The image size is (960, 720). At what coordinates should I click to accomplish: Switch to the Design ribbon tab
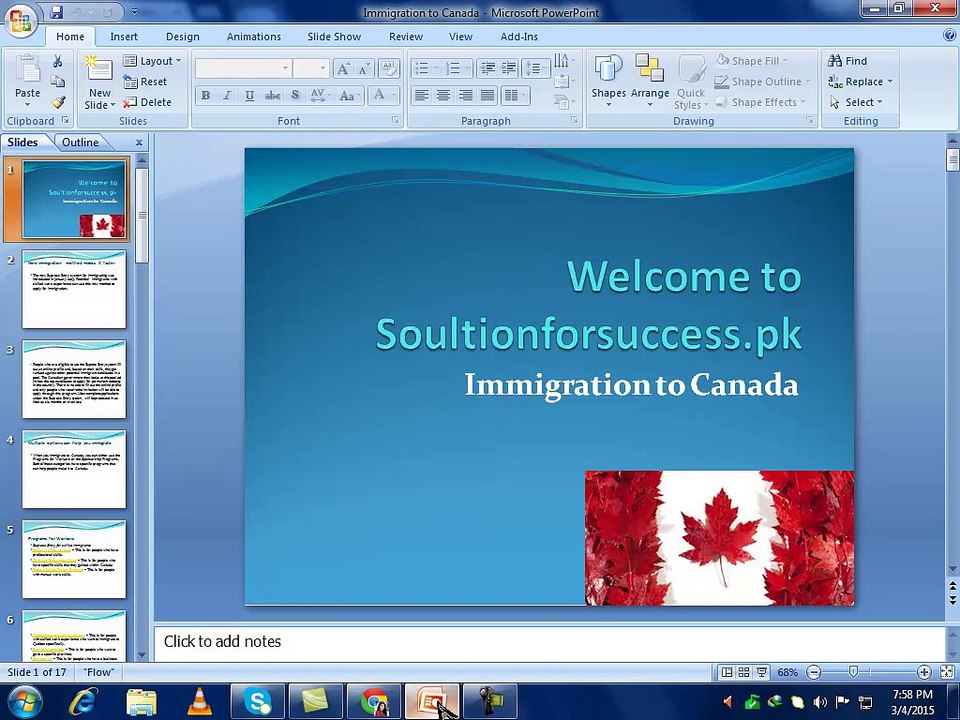pyautogui.click(x=182, y=37)
